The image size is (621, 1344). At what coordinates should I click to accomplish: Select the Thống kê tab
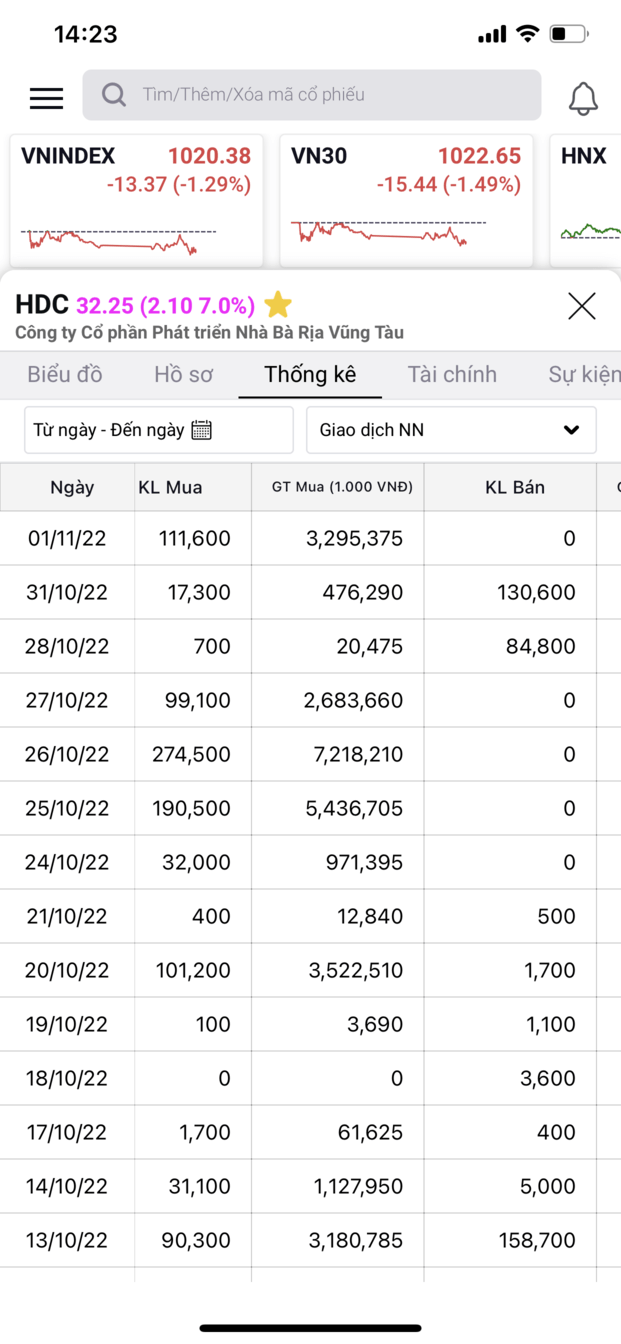click(x=310, y=375)
